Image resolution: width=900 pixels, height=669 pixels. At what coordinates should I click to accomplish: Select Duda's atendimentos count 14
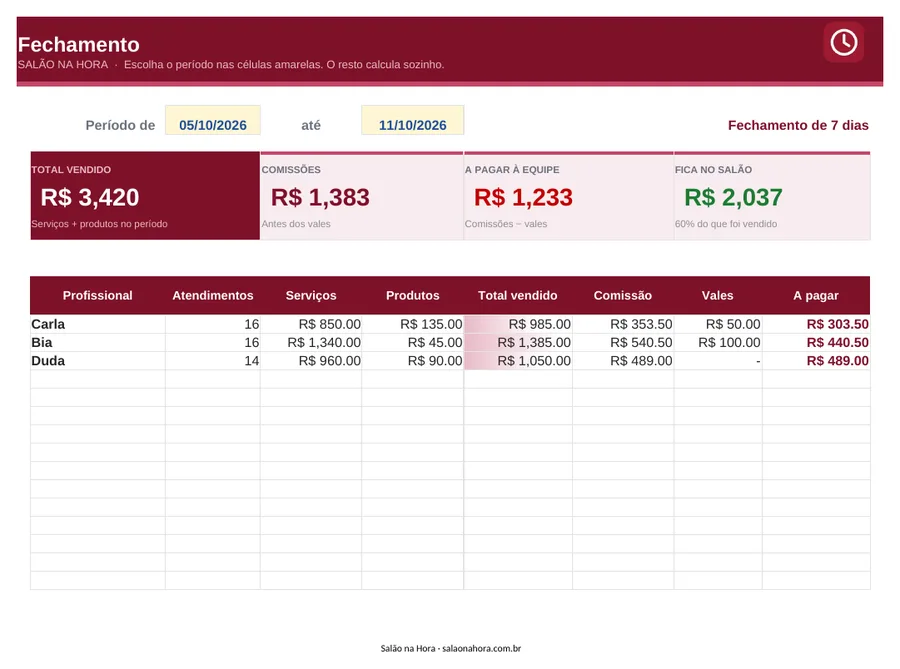(x=213, y=361)
